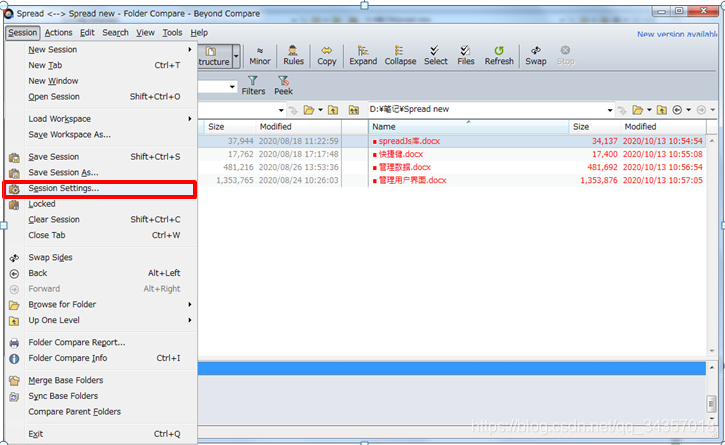Open left browse folder dropdown arrow
Image resolution: width=725 pixels, height=445 pixels.
pos(320,110)
